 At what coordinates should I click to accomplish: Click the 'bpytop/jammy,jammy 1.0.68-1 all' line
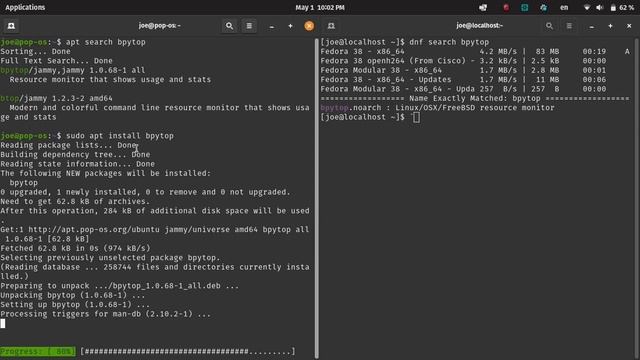pyautogui.click(x=73, y=70)
